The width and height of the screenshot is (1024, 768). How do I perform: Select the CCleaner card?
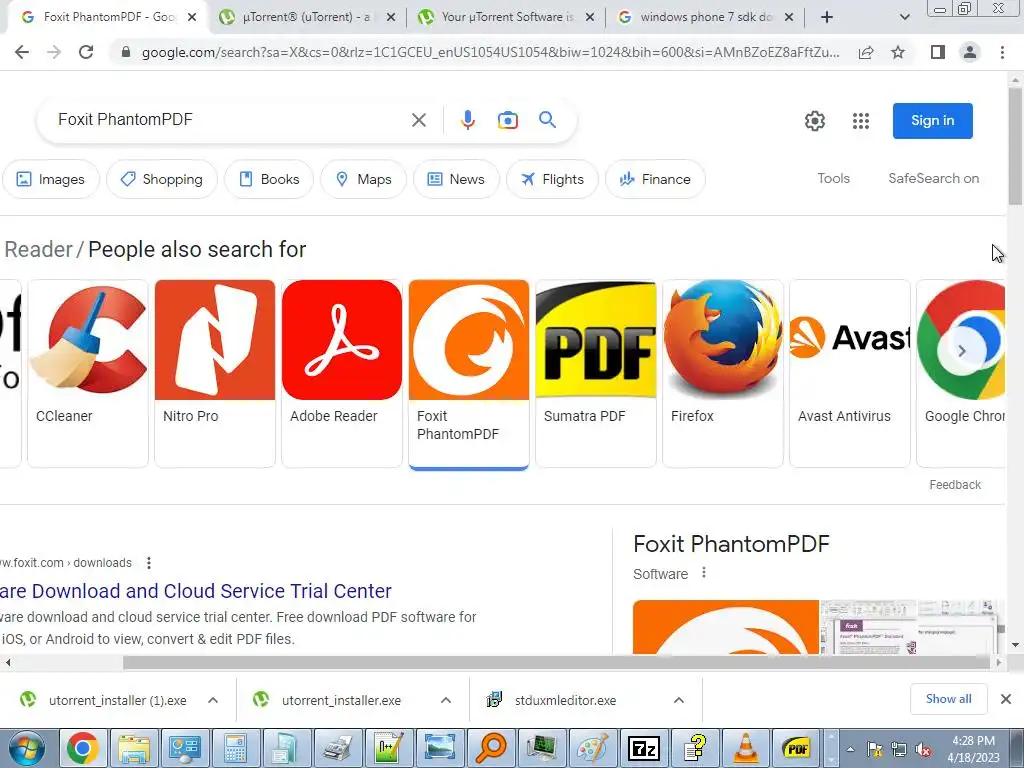coord(88,374)
